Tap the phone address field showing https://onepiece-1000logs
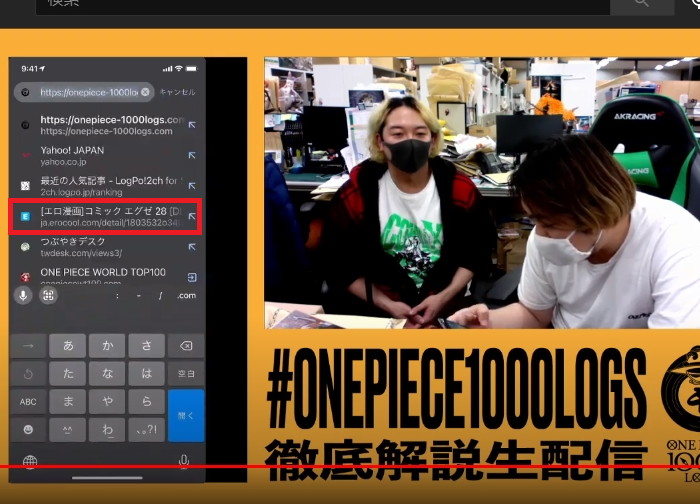The width and height of the screenshot is (700, 504). coord(84,92)
